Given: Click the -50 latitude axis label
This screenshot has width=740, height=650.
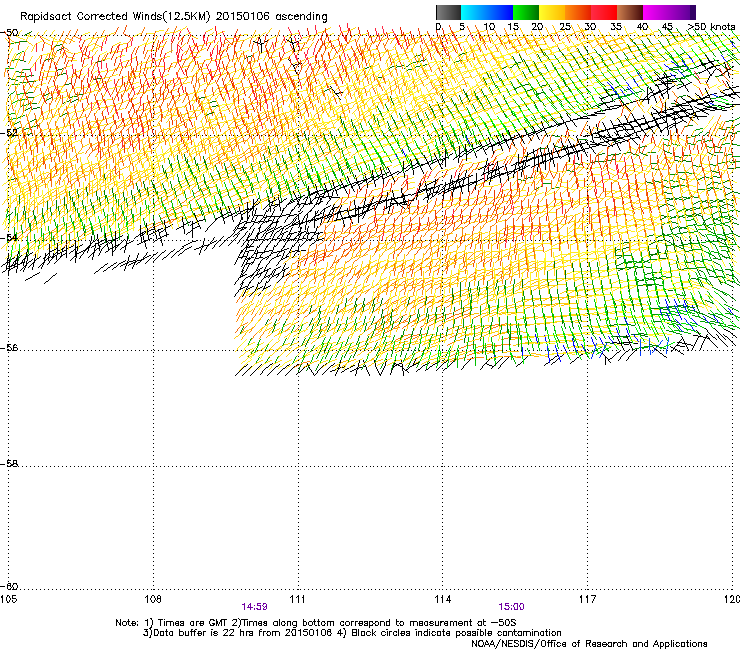Looking at the screenshot, I should point(10,33).
